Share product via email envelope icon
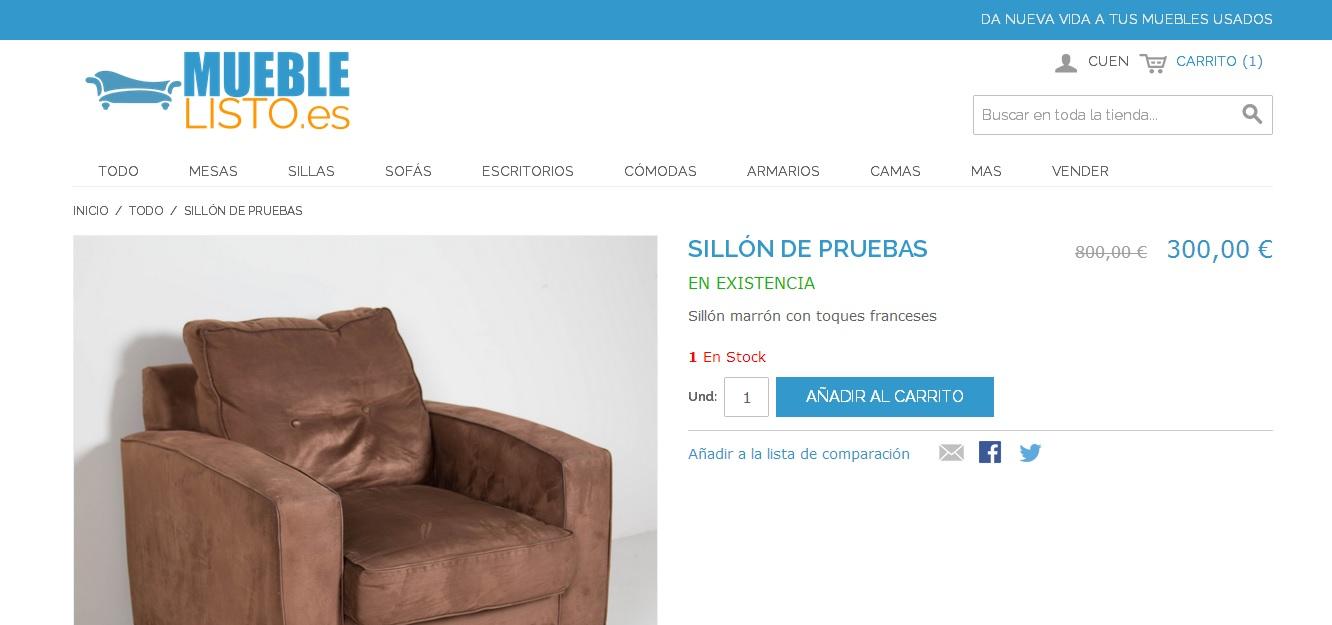The width and height of the screenshot is (1332, 625). [x=951, y=453]
